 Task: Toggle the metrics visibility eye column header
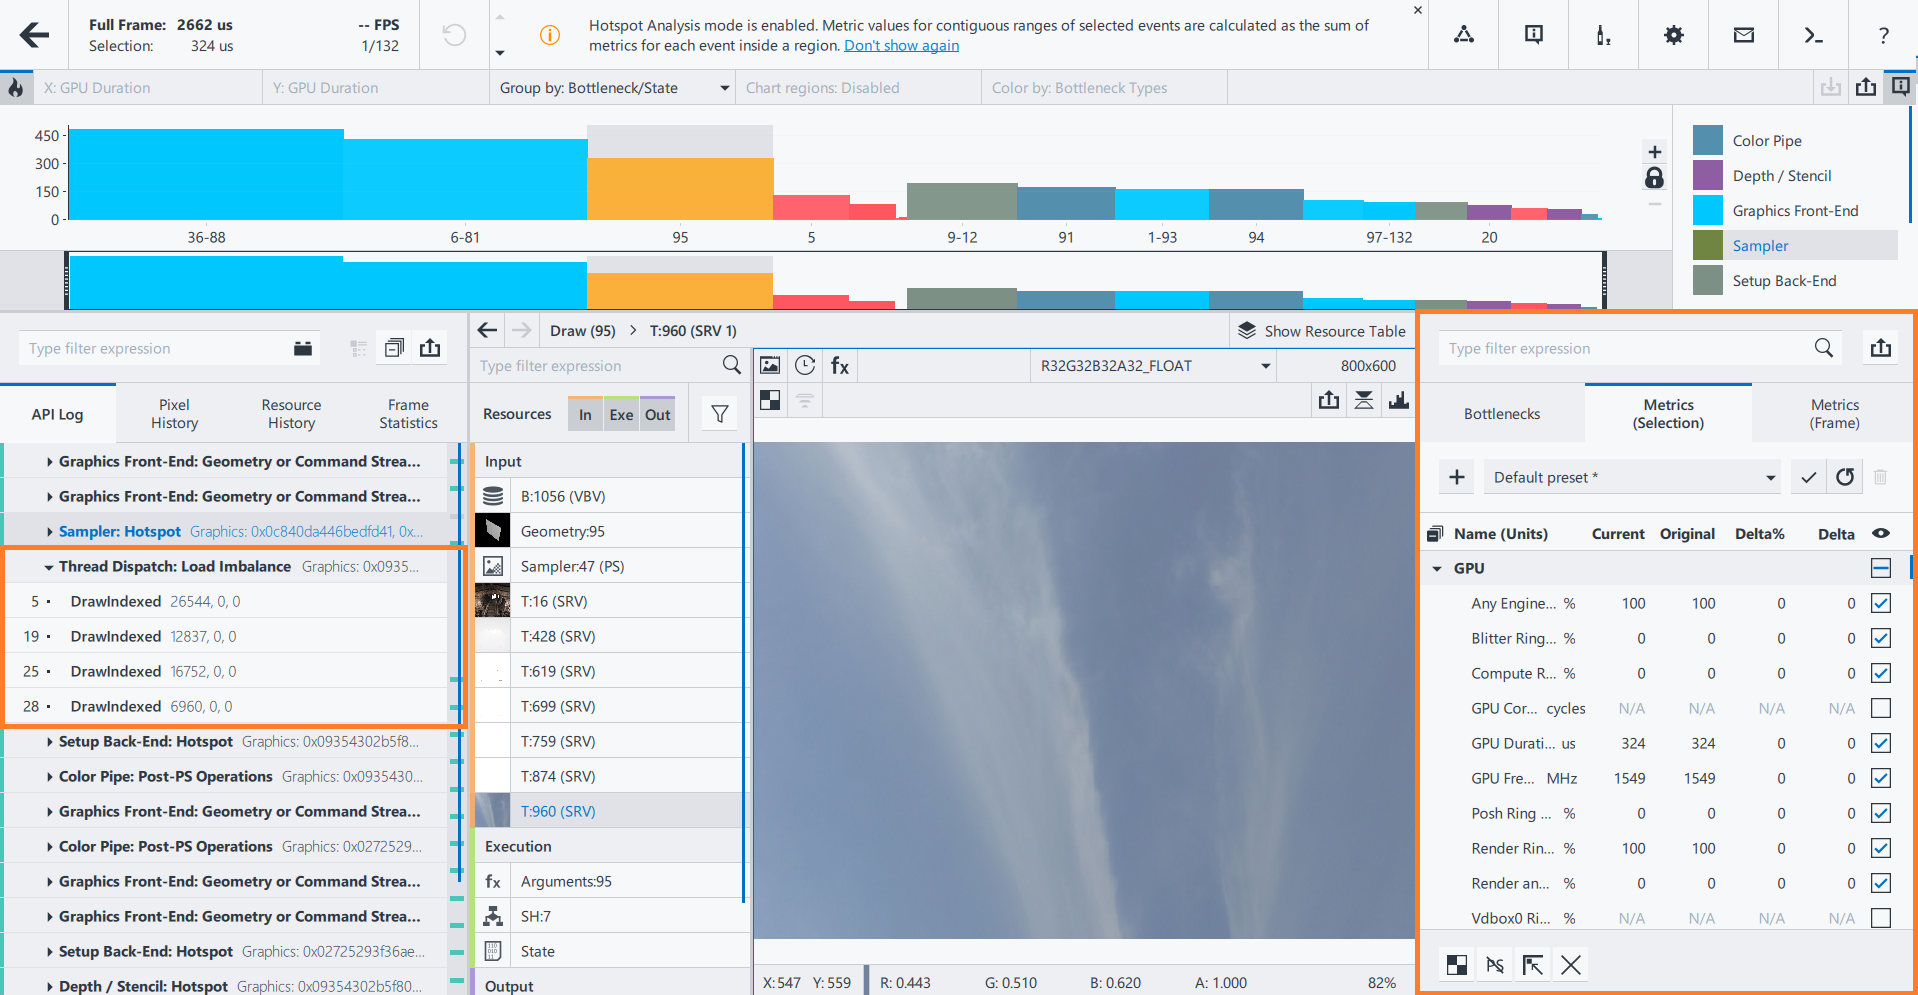click(1880, 533)
